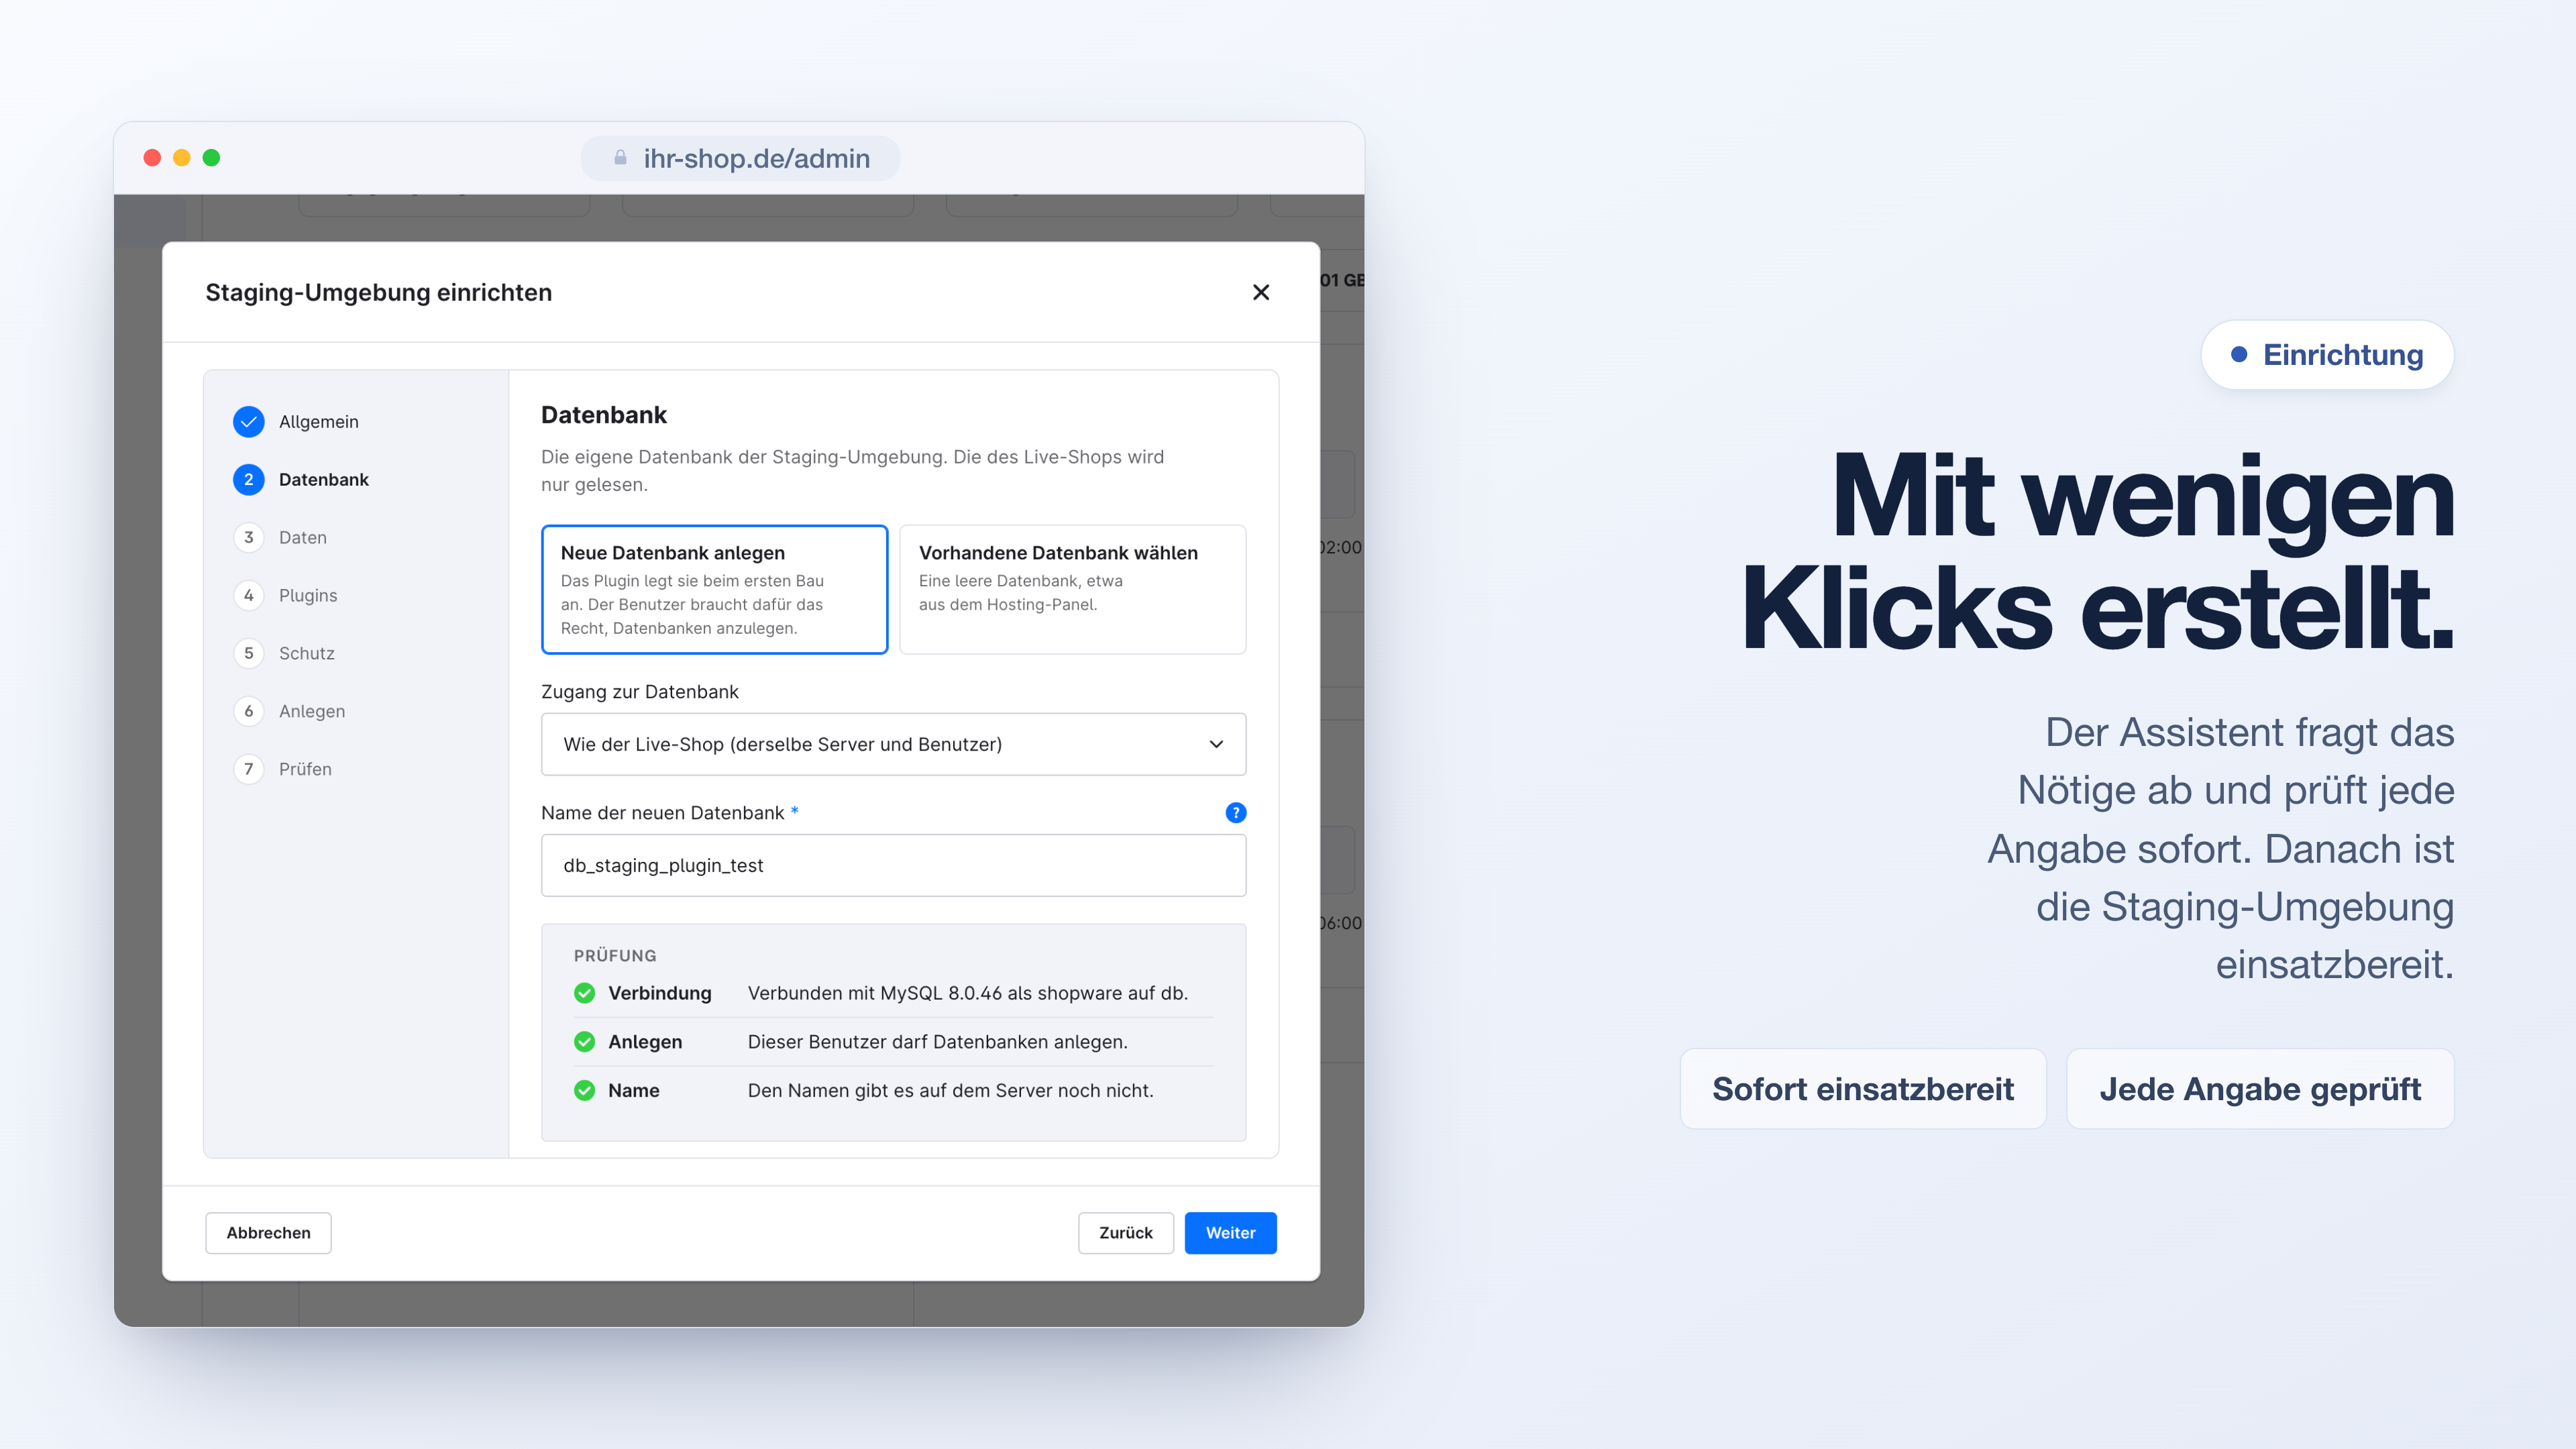Click the Weiter button
2576x1449 pixels.
click(x=1230, y=1233)
